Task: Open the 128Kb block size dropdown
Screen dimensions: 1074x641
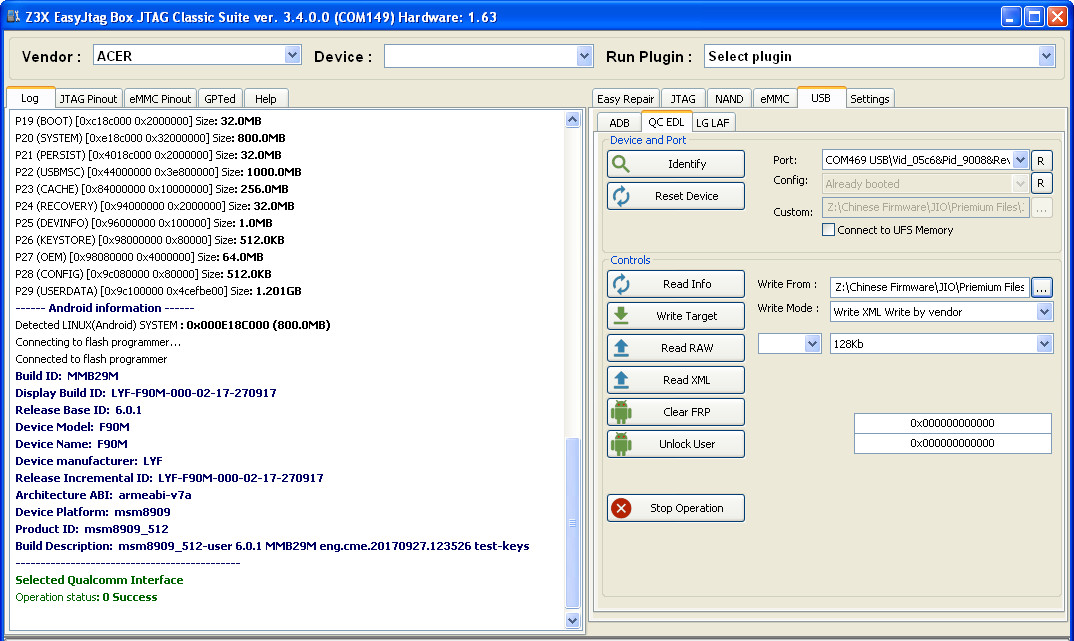Action: (x=1044, y=344)
